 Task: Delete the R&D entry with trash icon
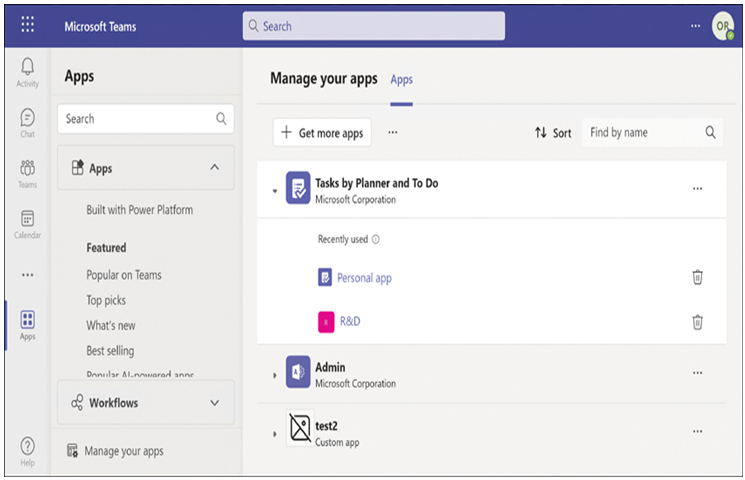(697, 322)
